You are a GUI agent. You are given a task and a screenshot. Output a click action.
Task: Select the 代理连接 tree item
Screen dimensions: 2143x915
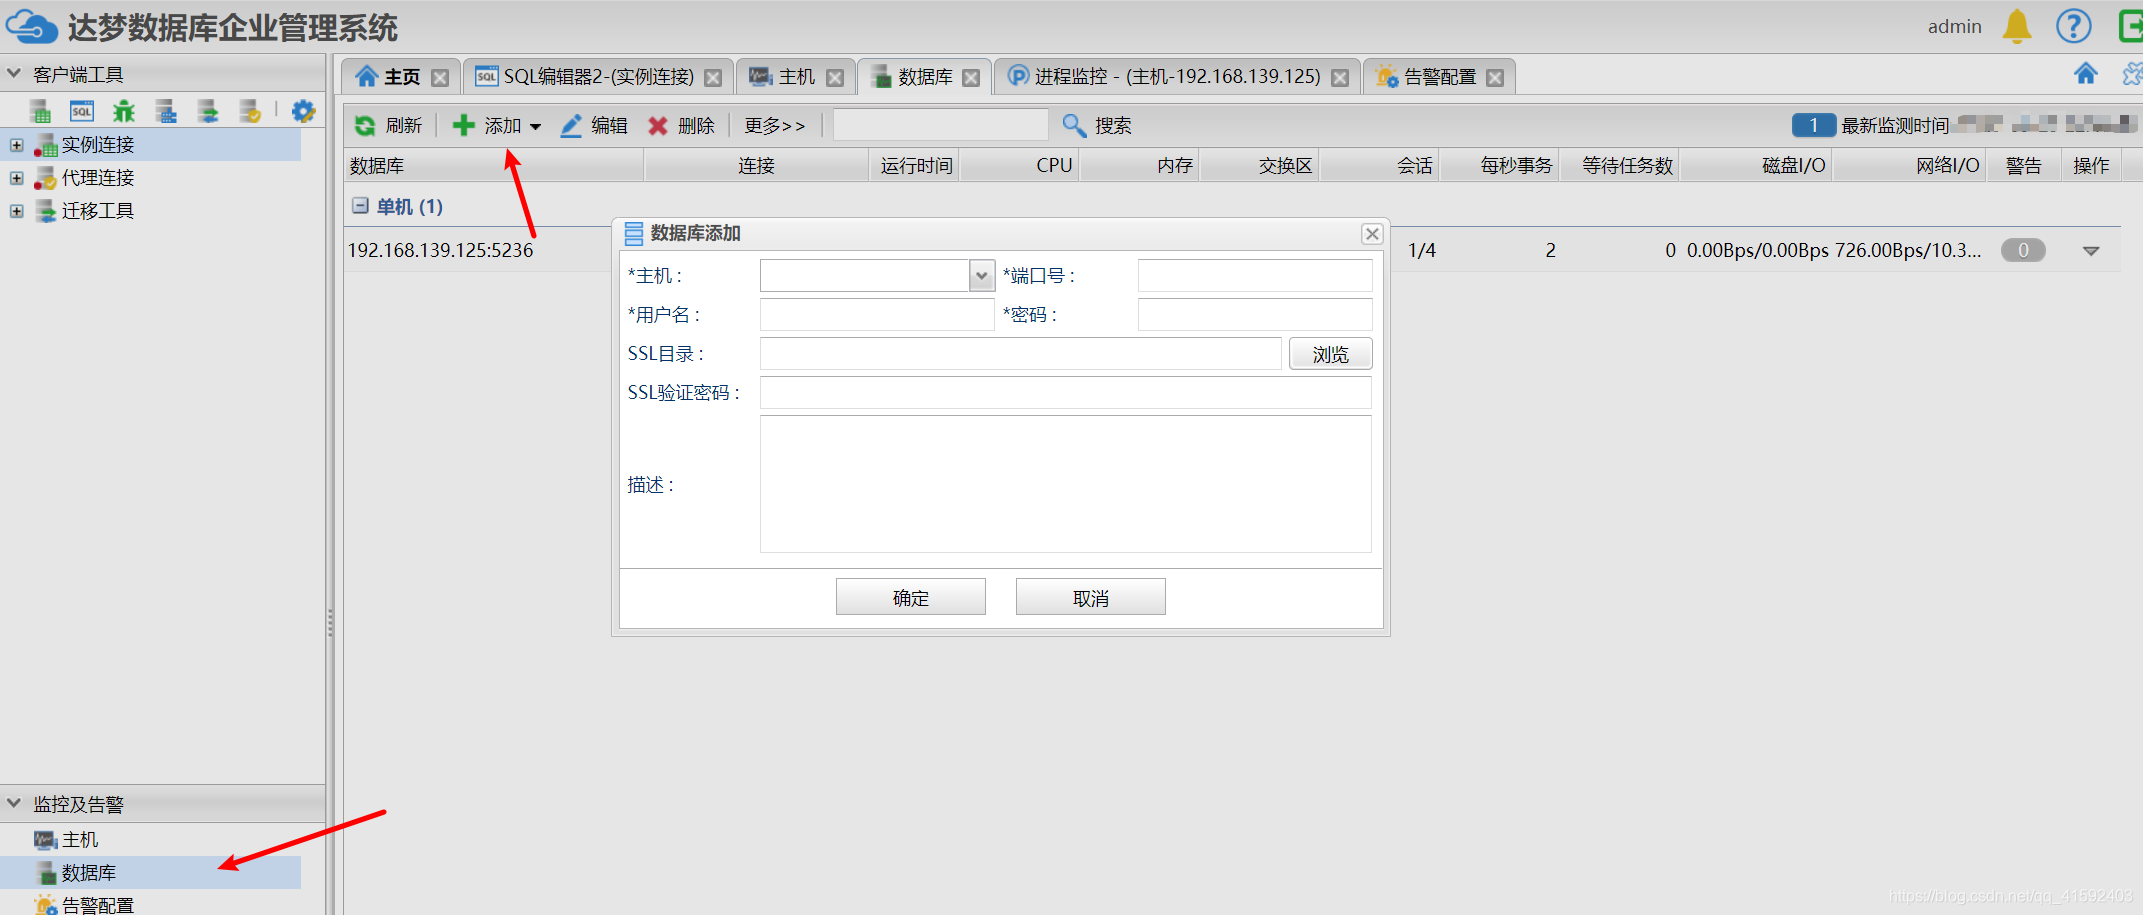(x=98, y=178)
